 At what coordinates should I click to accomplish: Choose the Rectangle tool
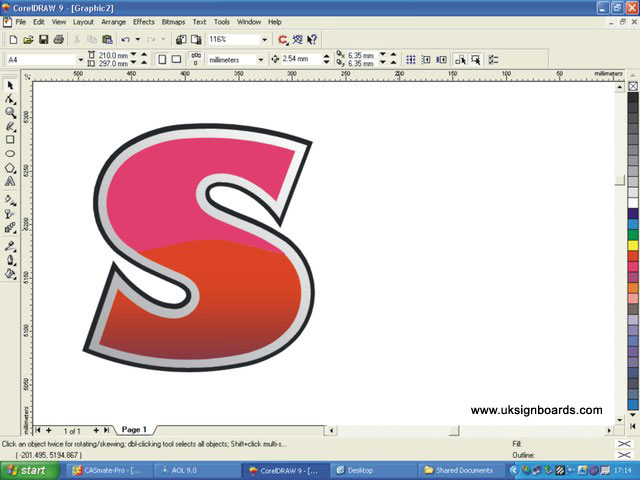(x=10, y=140)
